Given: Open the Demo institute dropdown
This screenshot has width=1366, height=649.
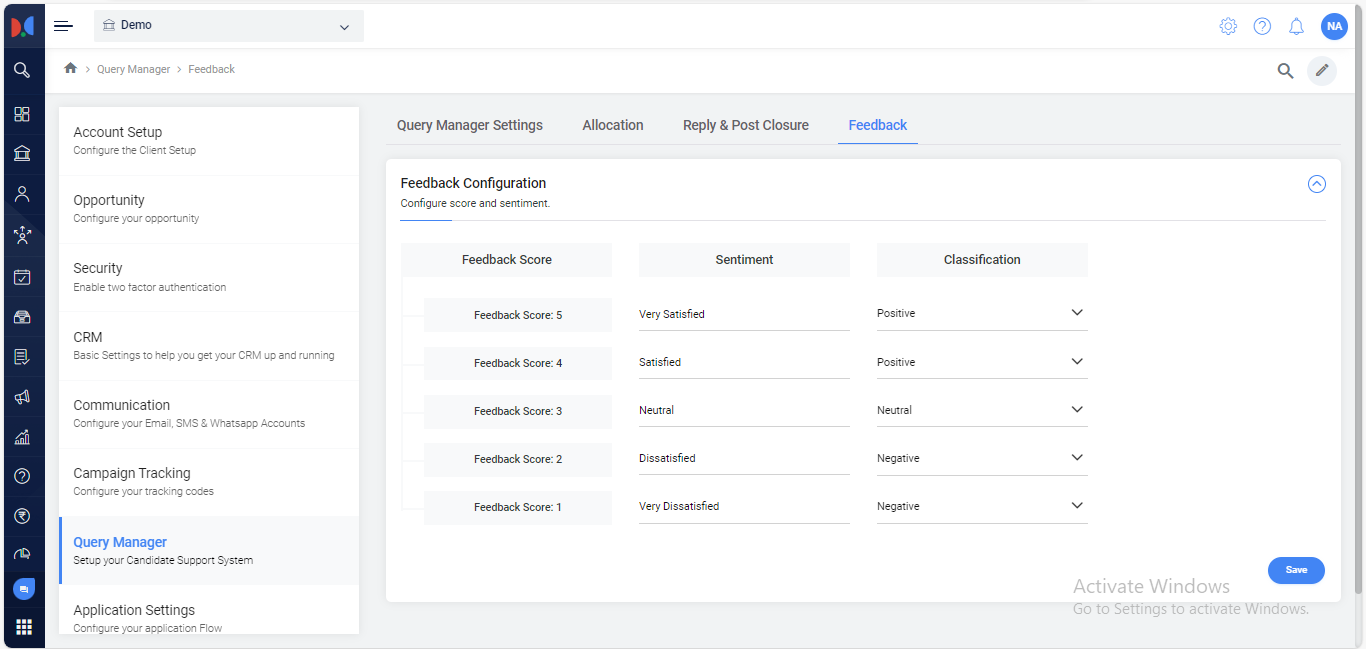Looking at the screenshot, I should coord(229,26).
